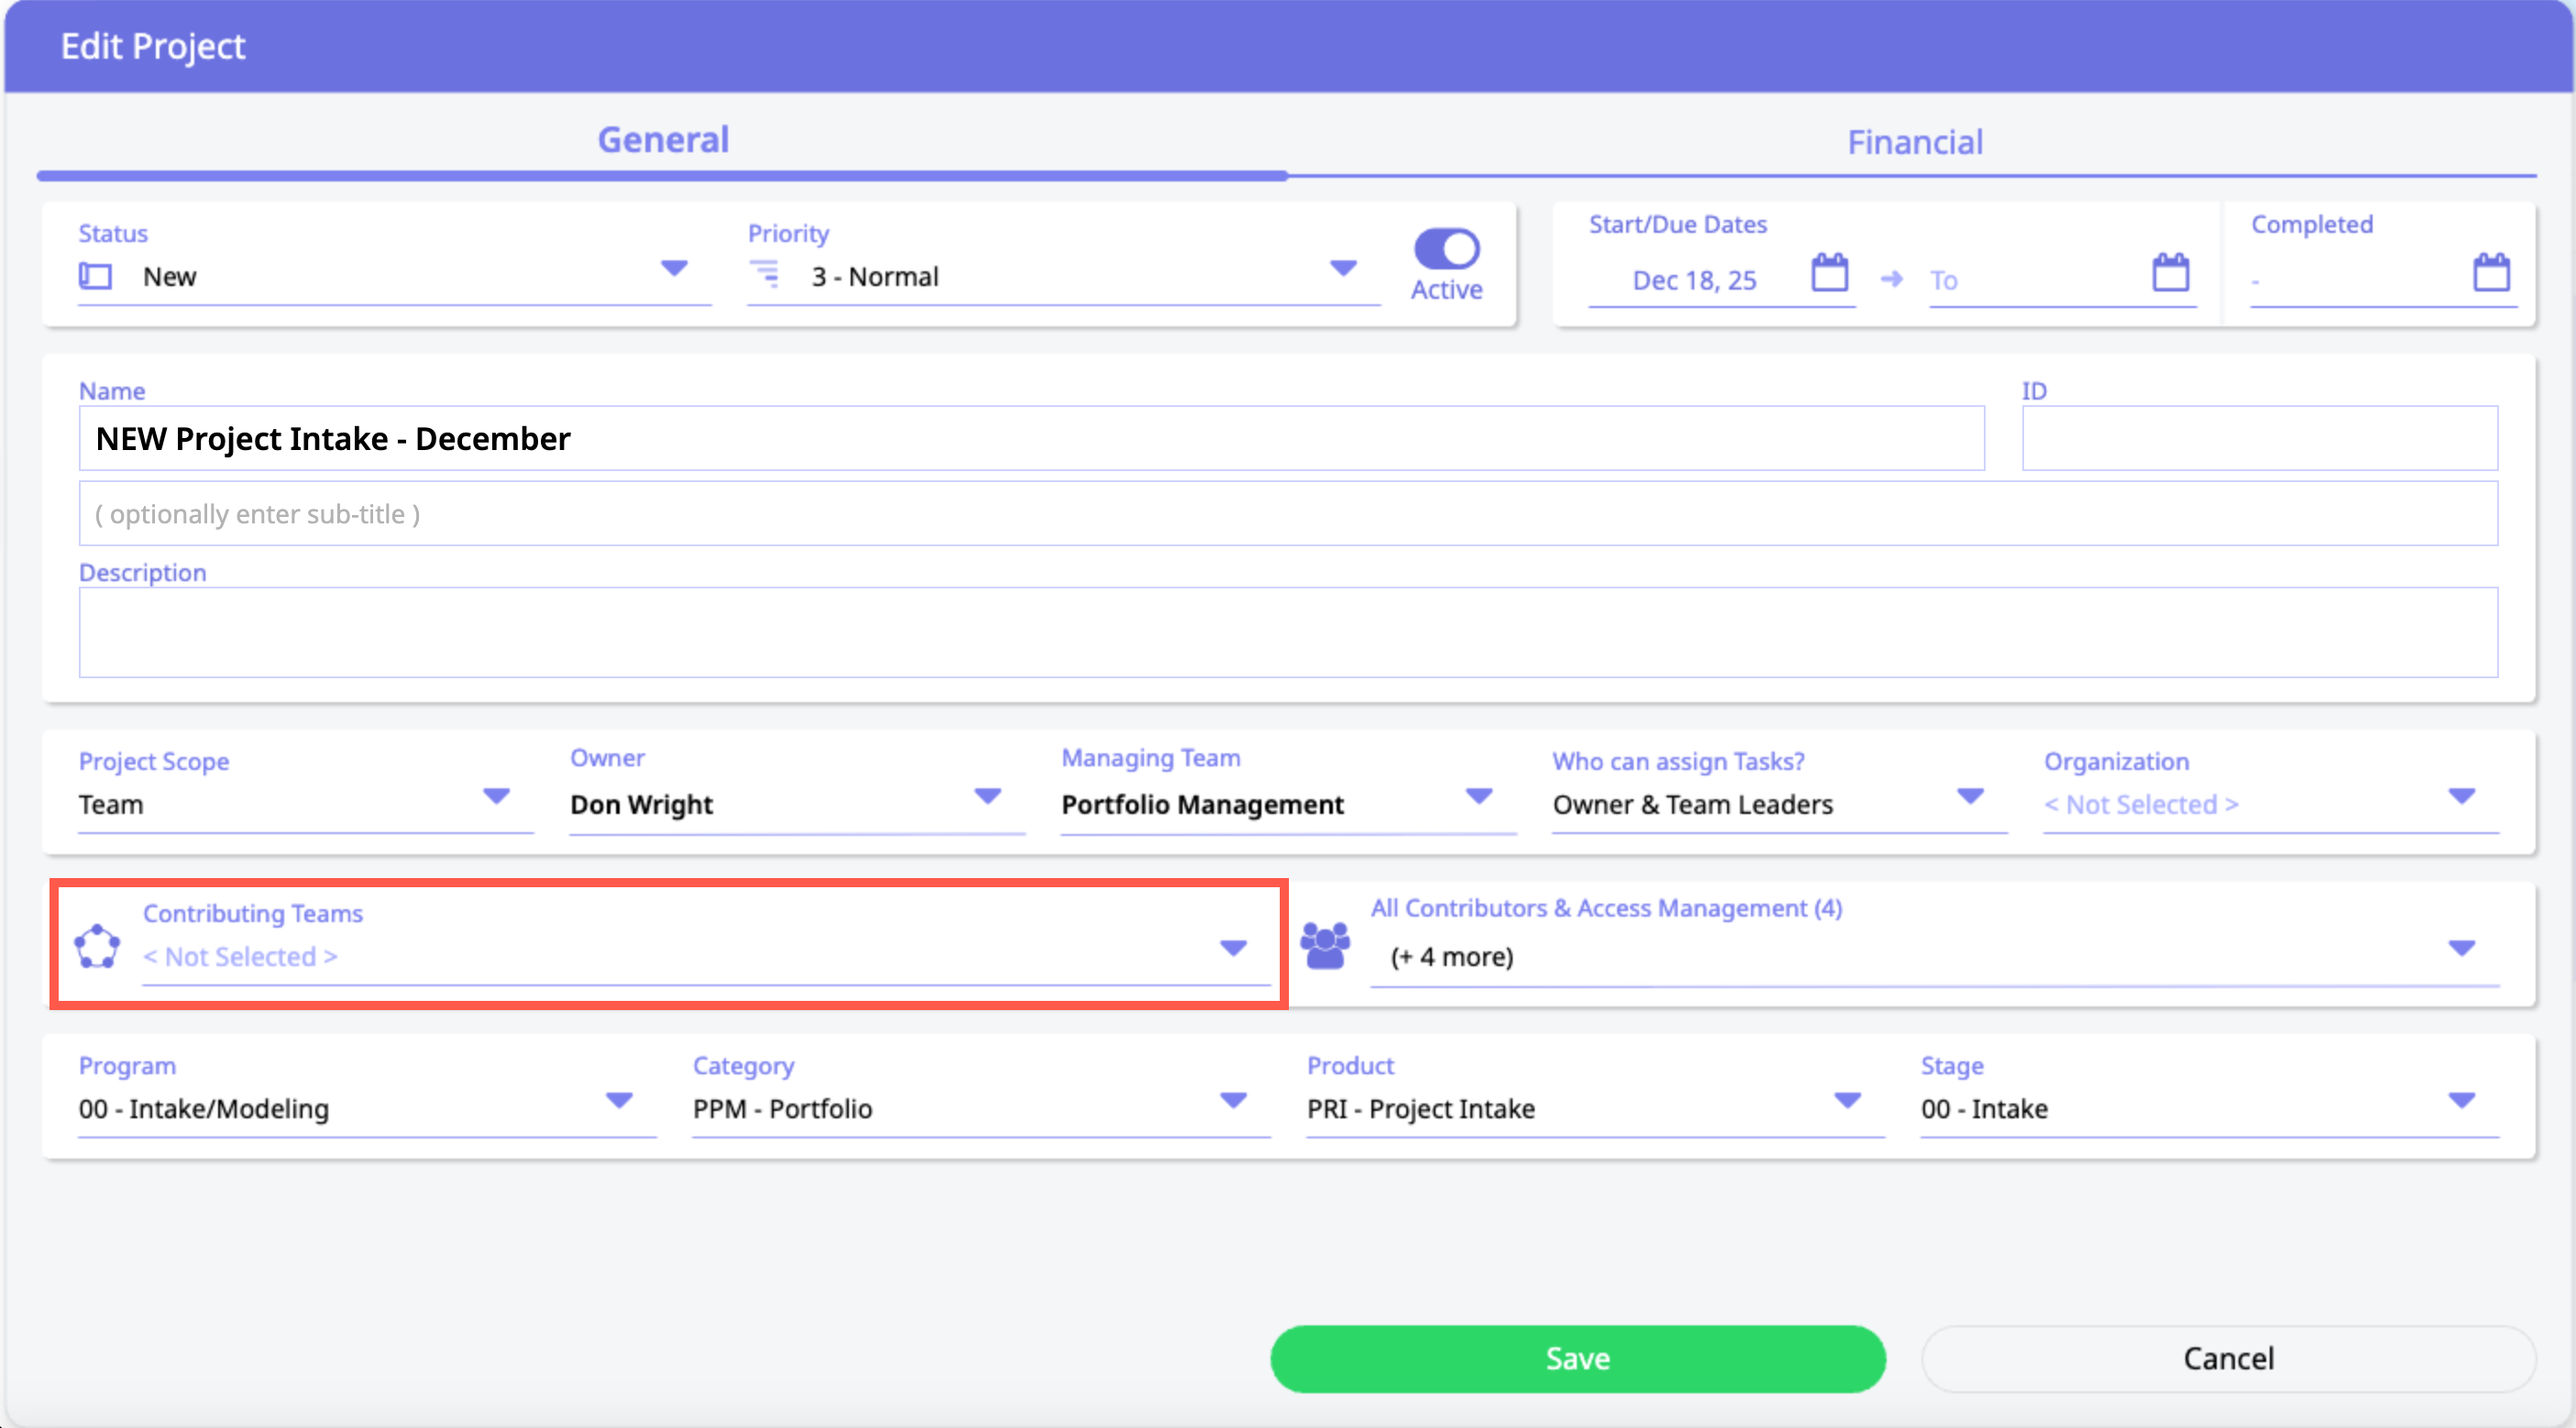The width and height of the screenshot is (2576, 1428).
Task: Open the Stage dropdown arrow
Action: pos(2461,1100)
